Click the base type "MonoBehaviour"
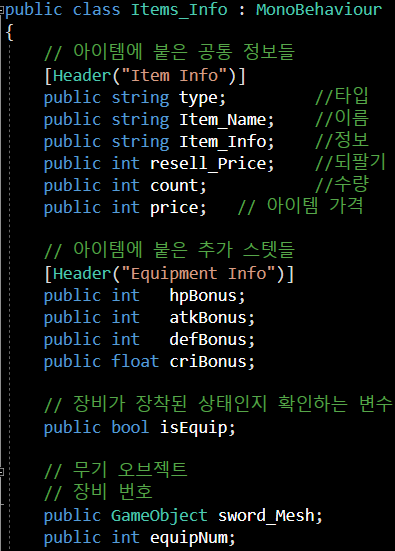The width and height of the screenshot is (395, 551). 319,9
